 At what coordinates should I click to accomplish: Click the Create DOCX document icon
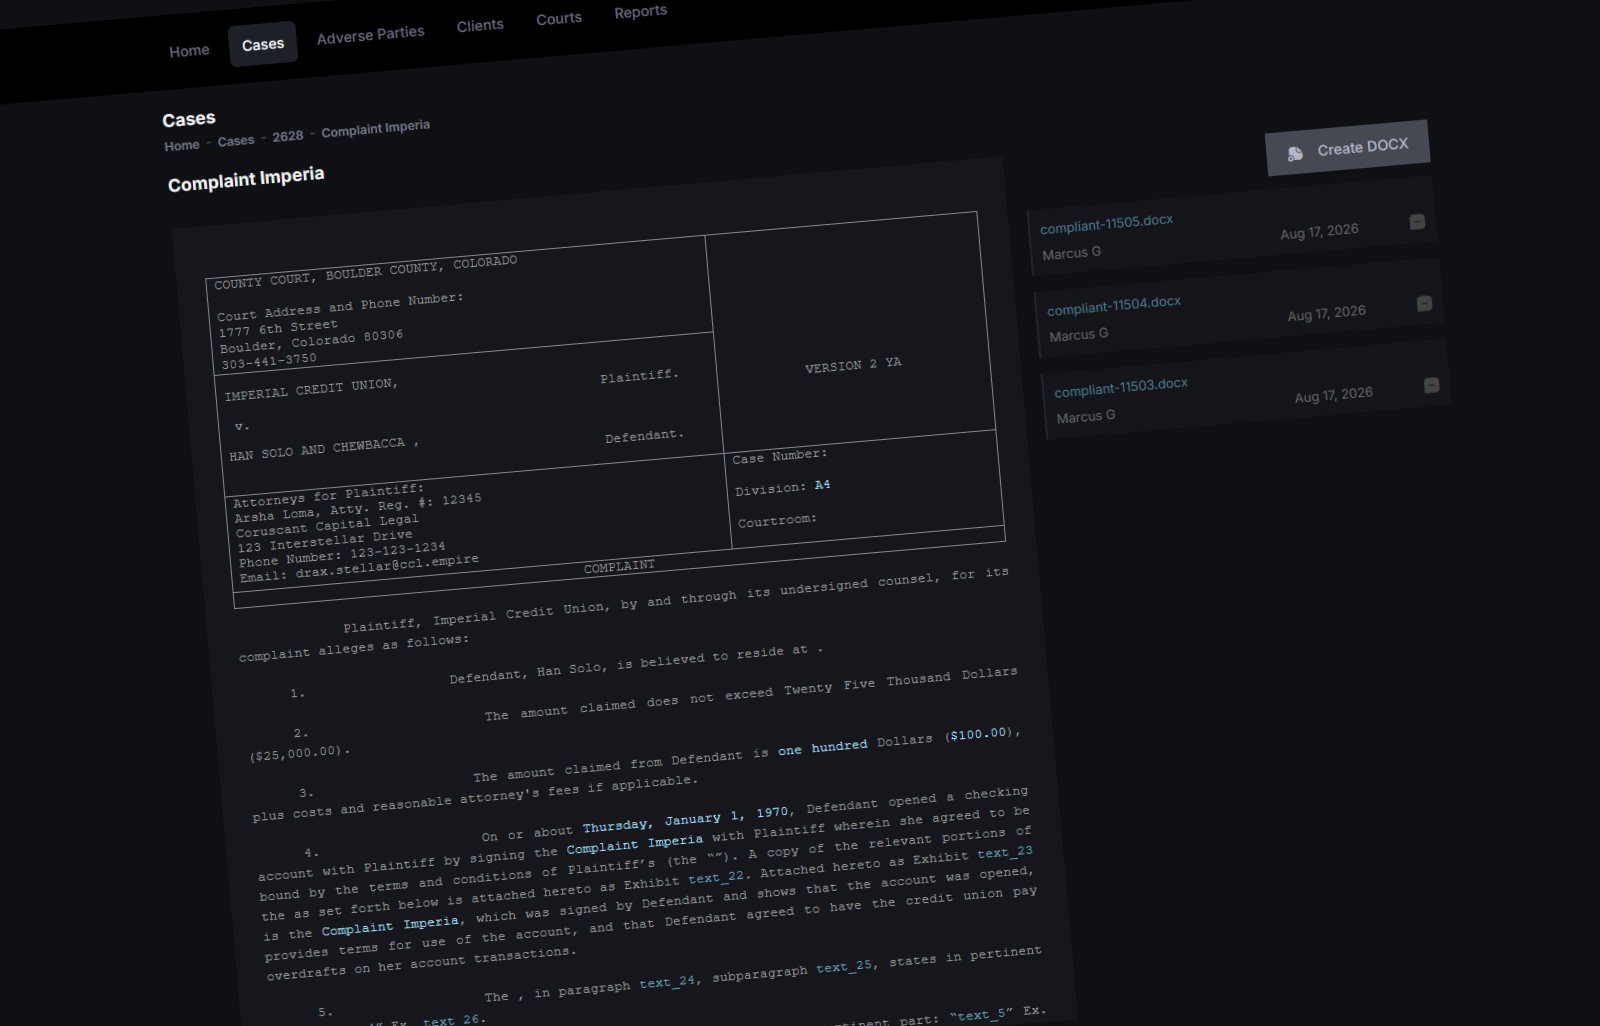[1295, 153]
